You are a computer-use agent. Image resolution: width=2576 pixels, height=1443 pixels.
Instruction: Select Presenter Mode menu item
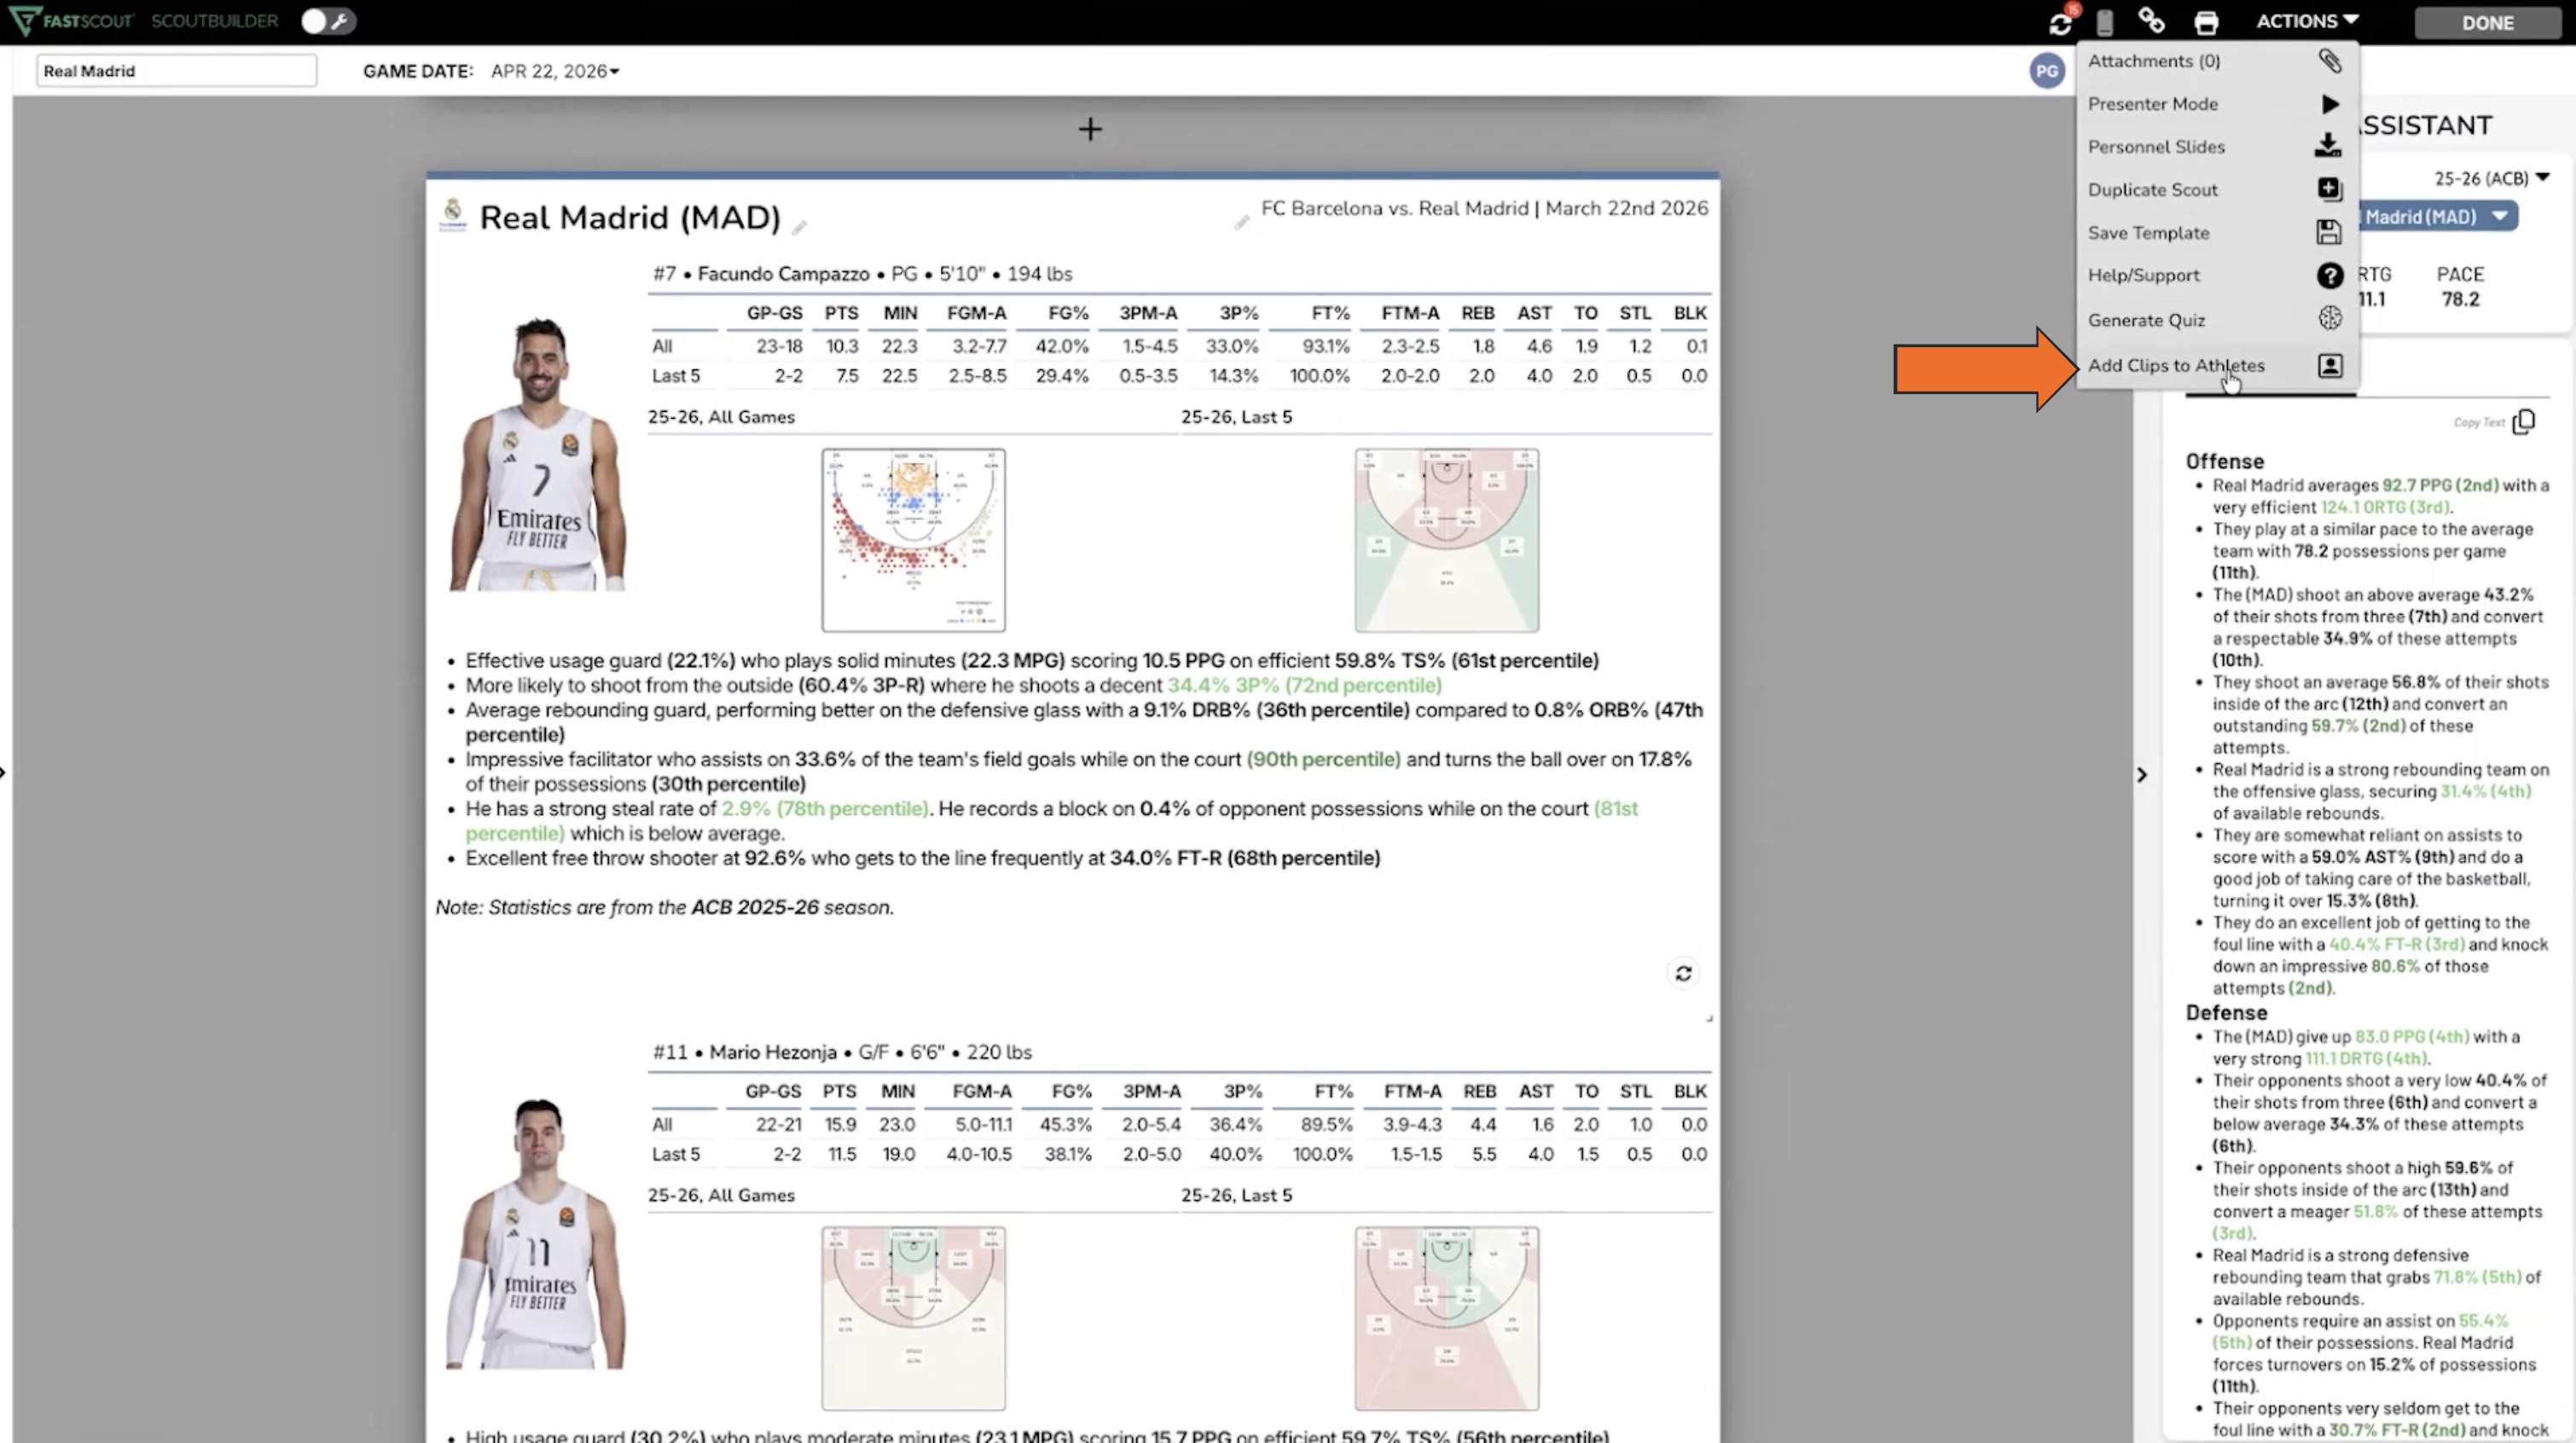point(2217,104)
